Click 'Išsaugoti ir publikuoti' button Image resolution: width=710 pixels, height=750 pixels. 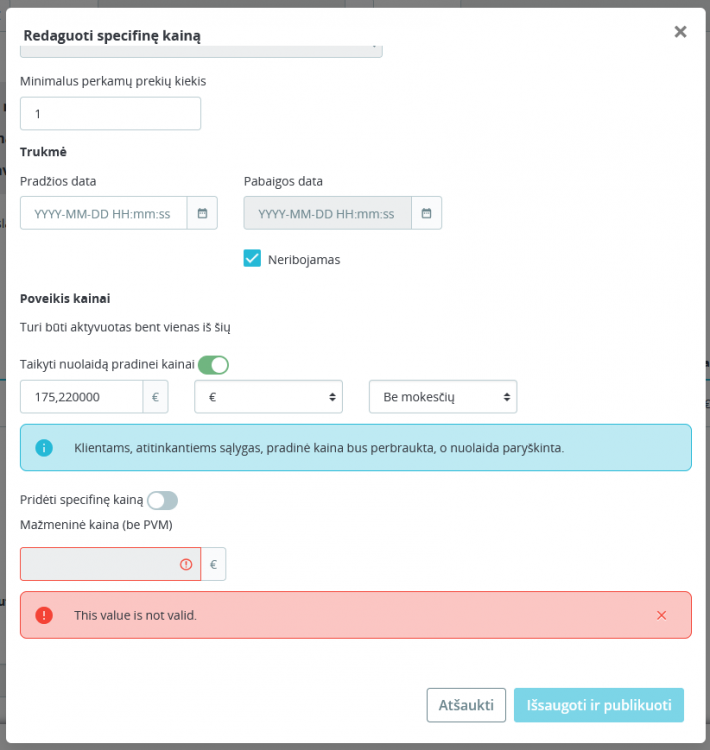[599, 705]
